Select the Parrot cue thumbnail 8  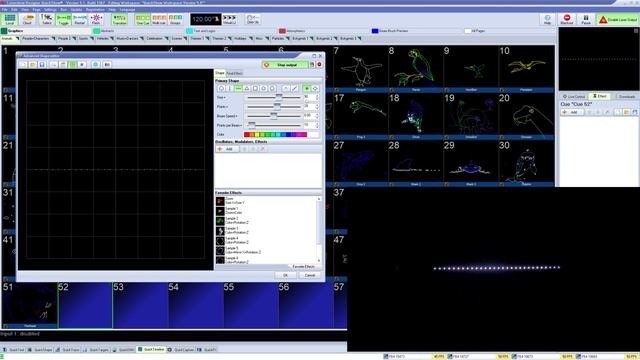pos(416,69)
